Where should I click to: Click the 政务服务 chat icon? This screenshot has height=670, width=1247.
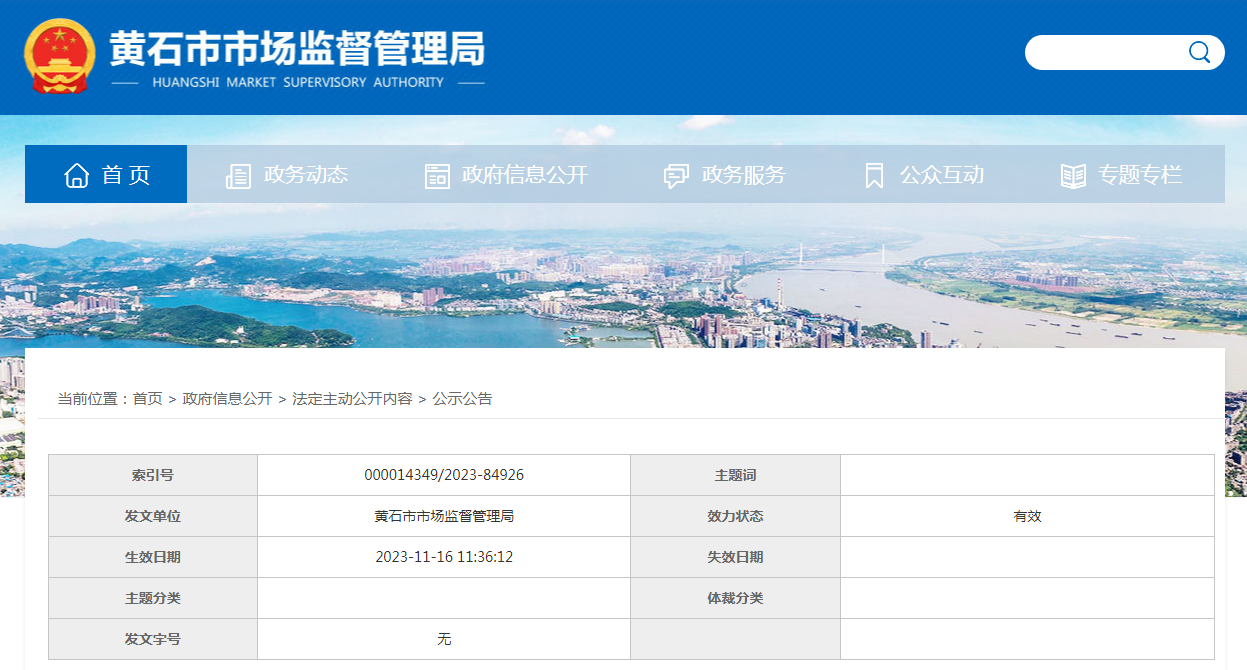tap(676, 176)
